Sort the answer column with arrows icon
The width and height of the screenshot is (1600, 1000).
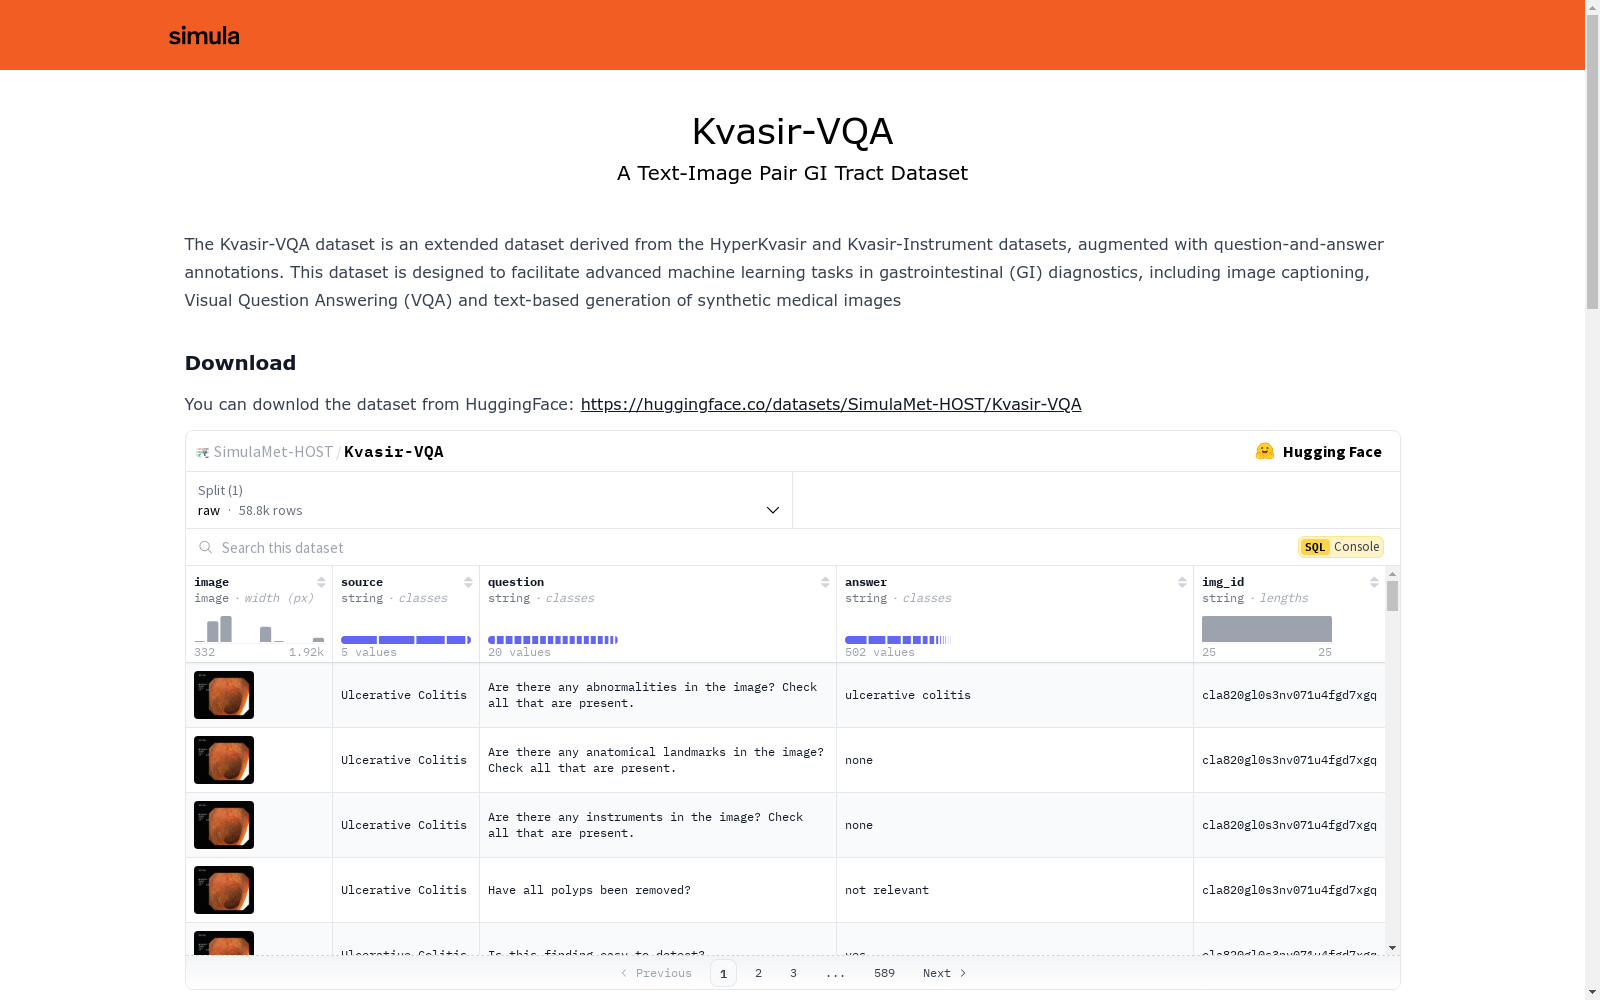(x=1182, y=582)
